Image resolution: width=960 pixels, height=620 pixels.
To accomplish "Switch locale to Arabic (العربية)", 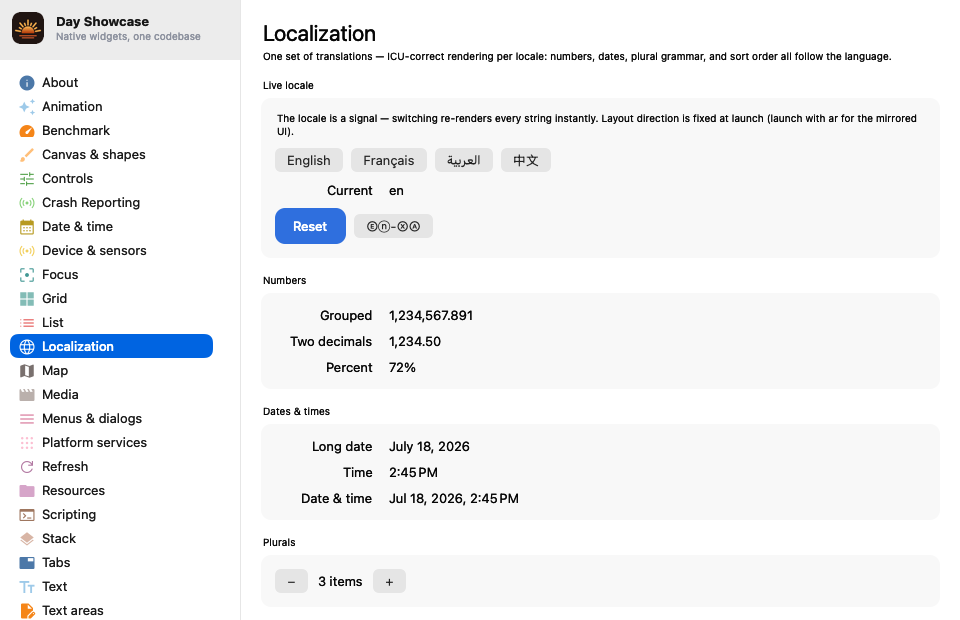I will (463, 160).
